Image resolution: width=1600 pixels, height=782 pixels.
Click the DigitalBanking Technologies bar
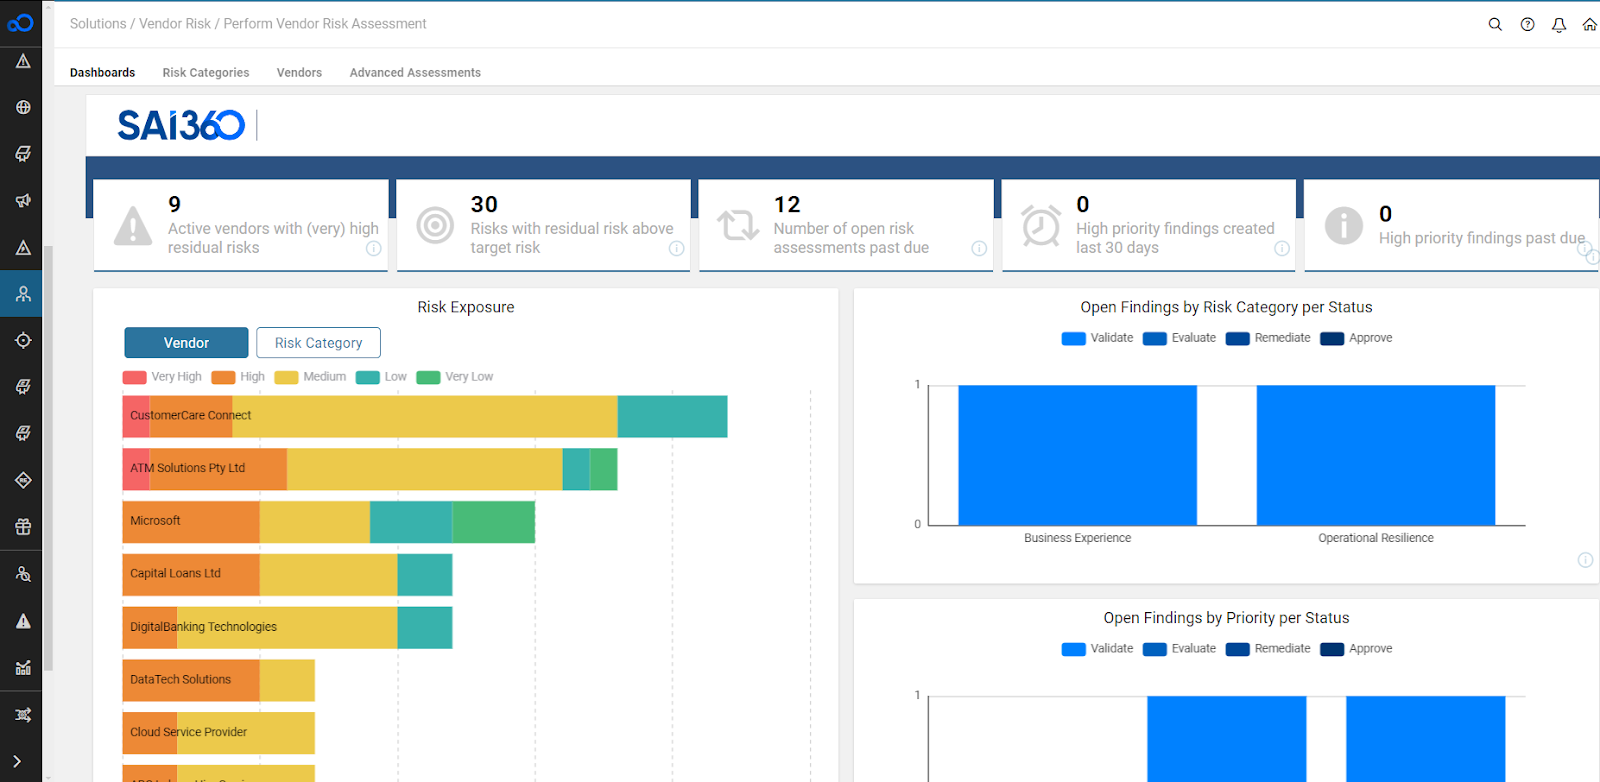tap(287, 627)
